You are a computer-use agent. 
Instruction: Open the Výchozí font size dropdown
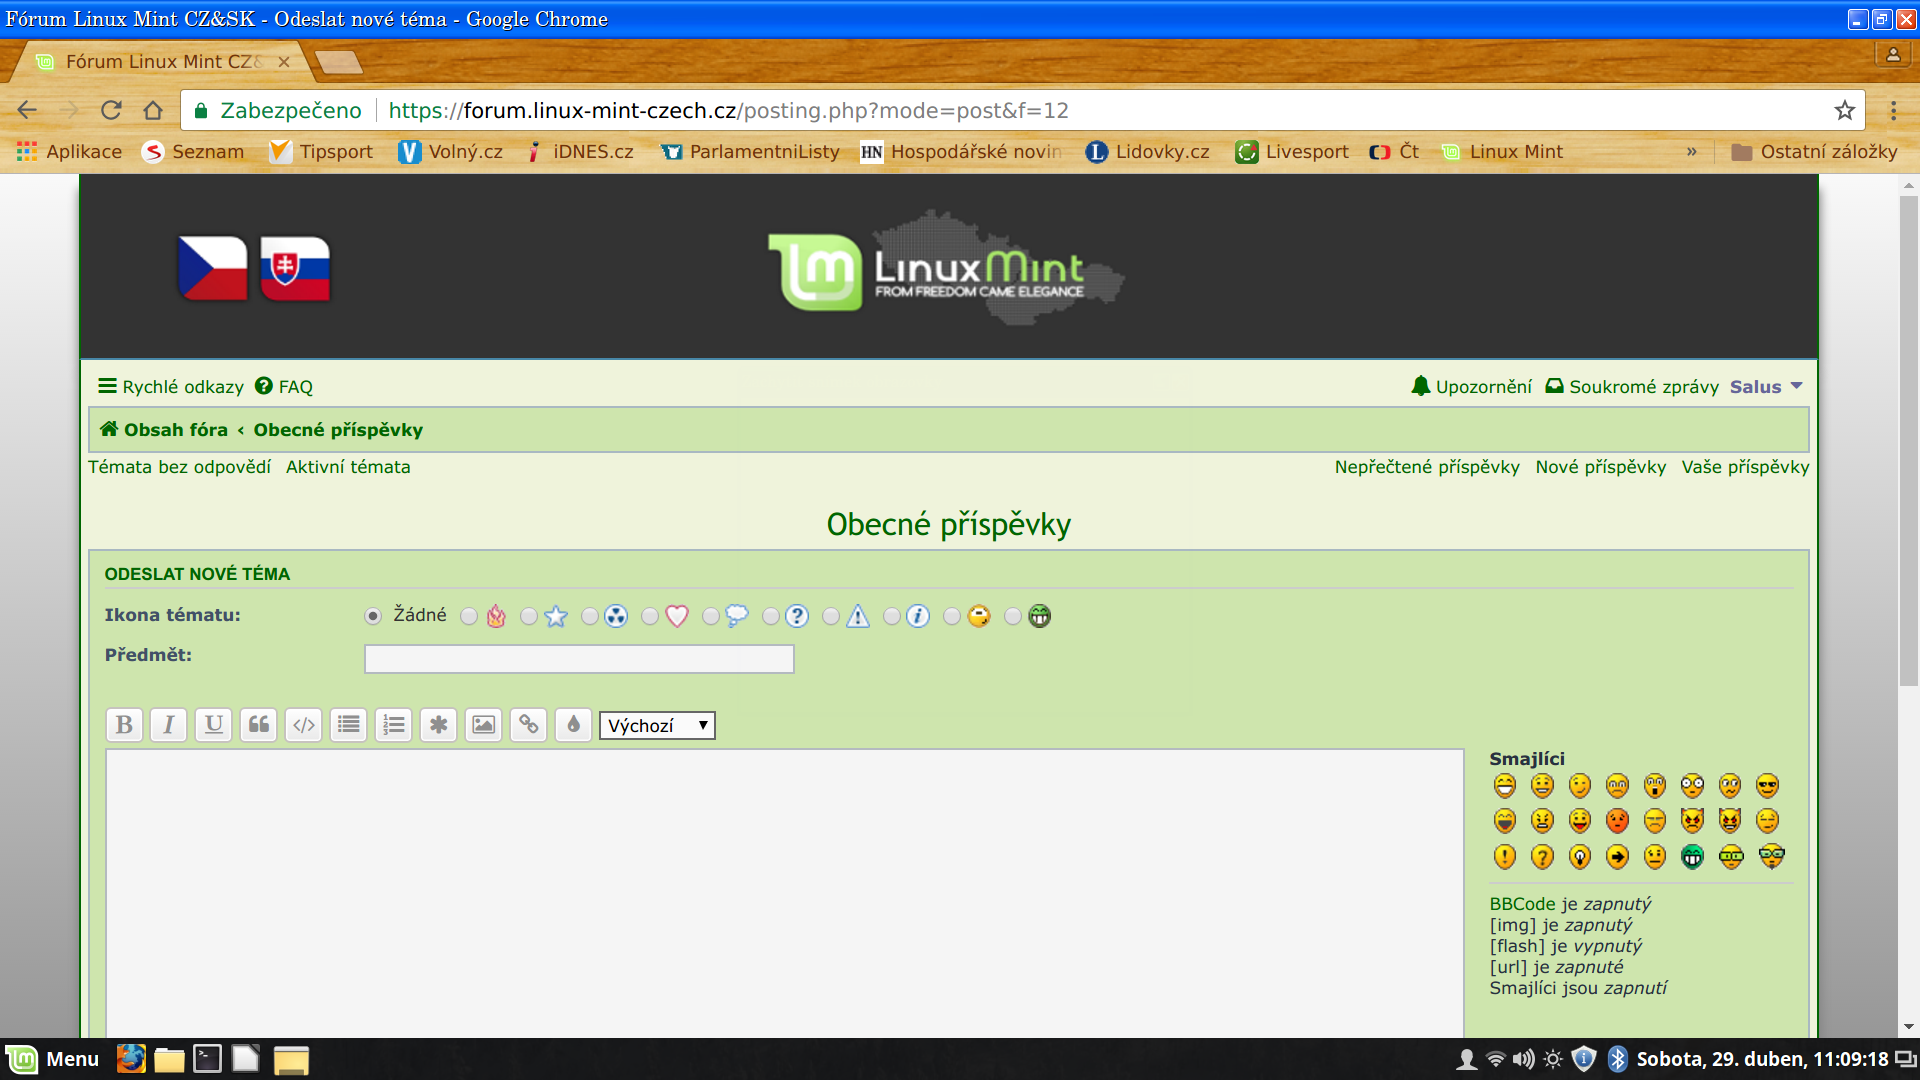[x=657, y=725]
